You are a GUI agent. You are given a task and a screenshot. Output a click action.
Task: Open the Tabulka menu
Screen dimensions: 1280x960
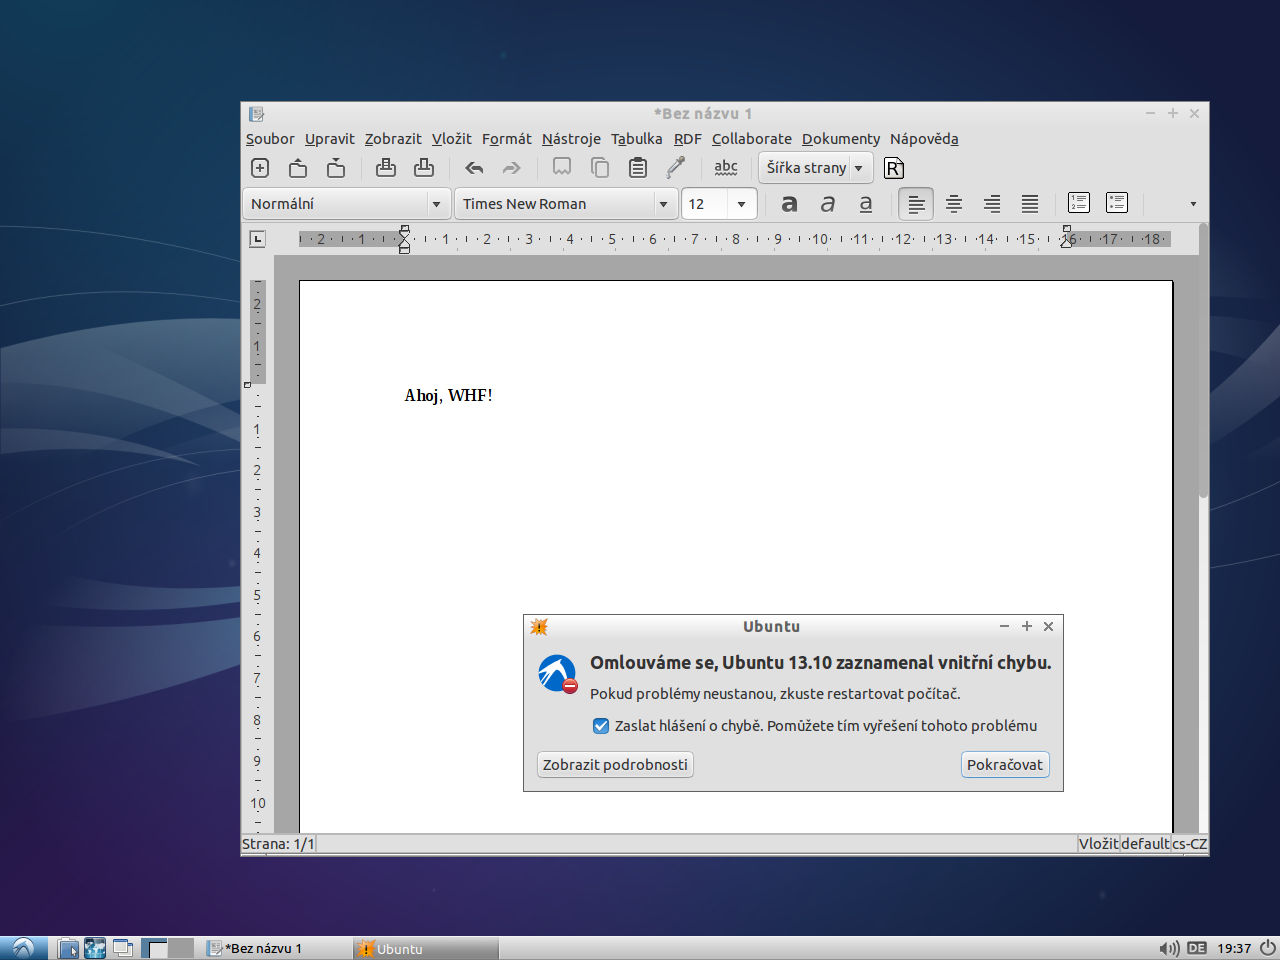637,139
